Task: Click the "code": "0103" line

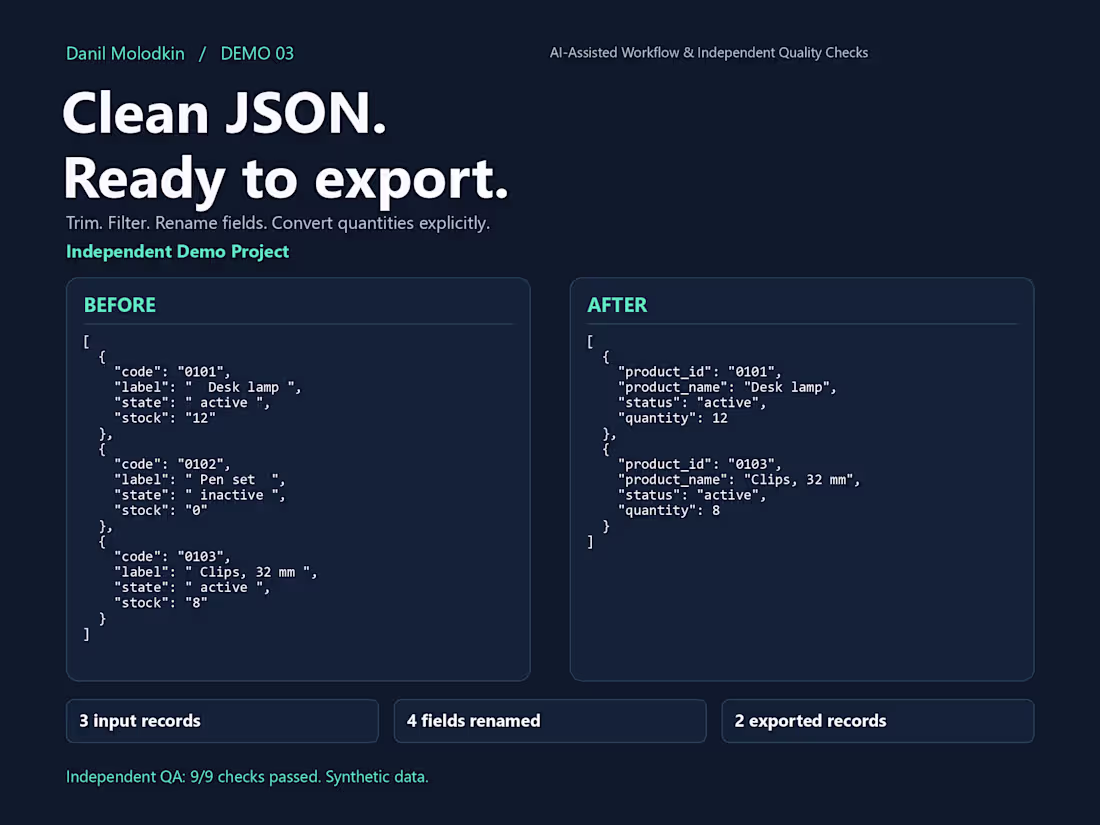Action: (x=172, y=557)
